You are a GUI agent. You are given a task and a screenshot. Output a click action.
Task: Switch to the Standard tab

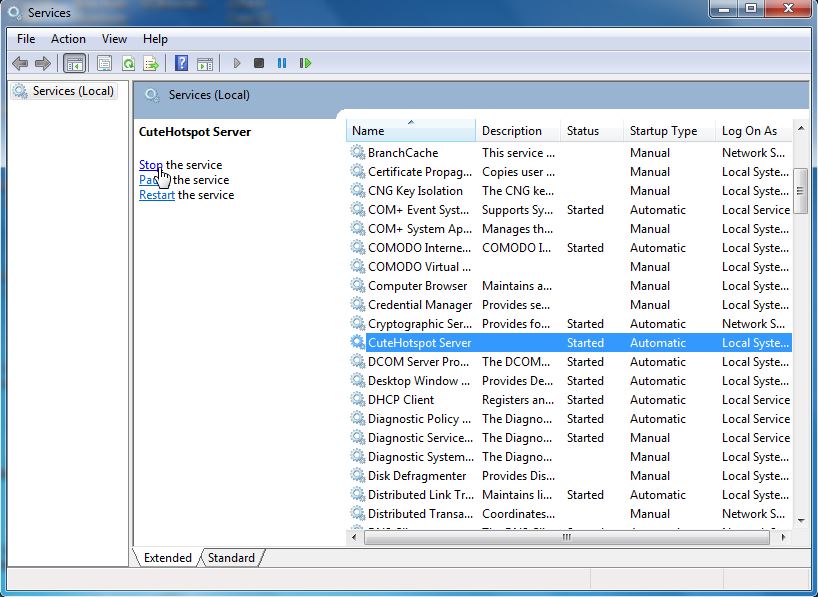[231, 558]
